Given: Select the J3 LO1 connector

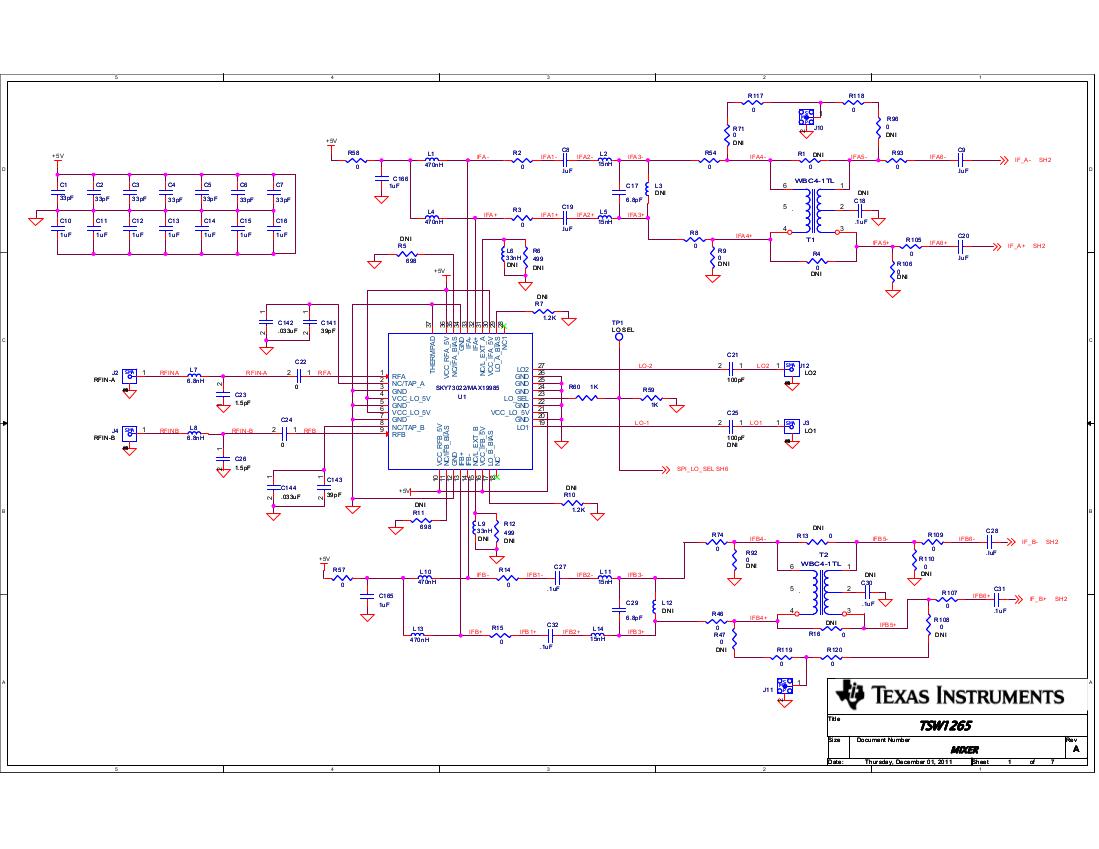Looking at the screenshot, I should pyautogui.click(x=791, y=424).
